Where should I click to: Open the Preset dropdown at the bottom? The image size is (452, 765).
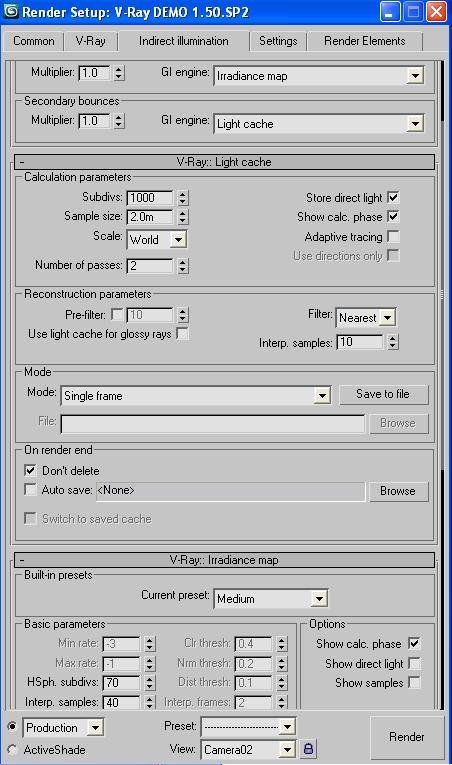pyautogui.click(x=248, y=727)
